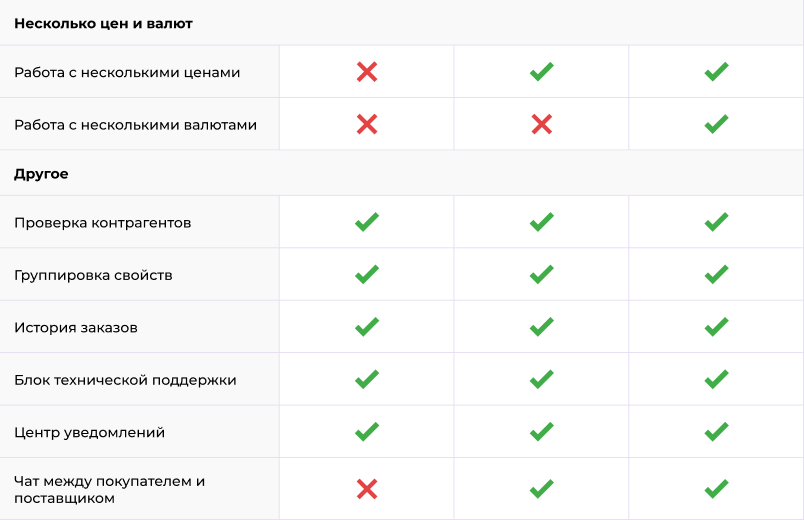804x520 pixels.
Task: Click green check for multiple prices, third column
Action: [716, 72]
